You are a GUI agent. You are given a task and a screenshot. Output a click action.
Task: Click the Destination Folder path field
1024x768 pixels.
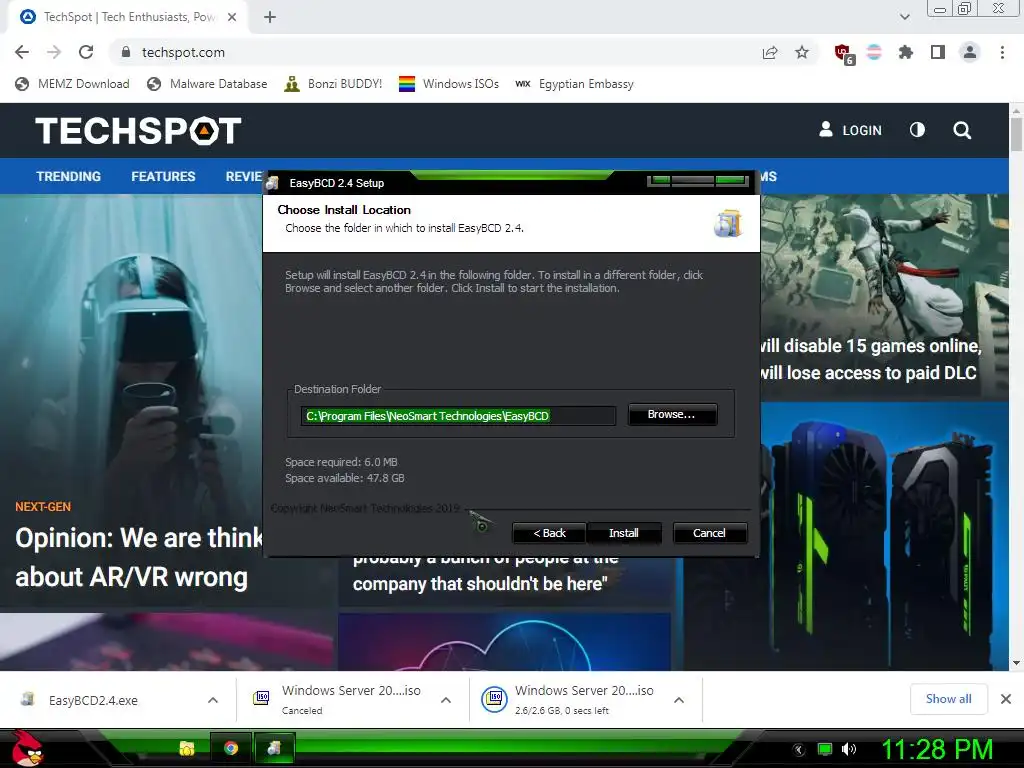pos(458,416)
